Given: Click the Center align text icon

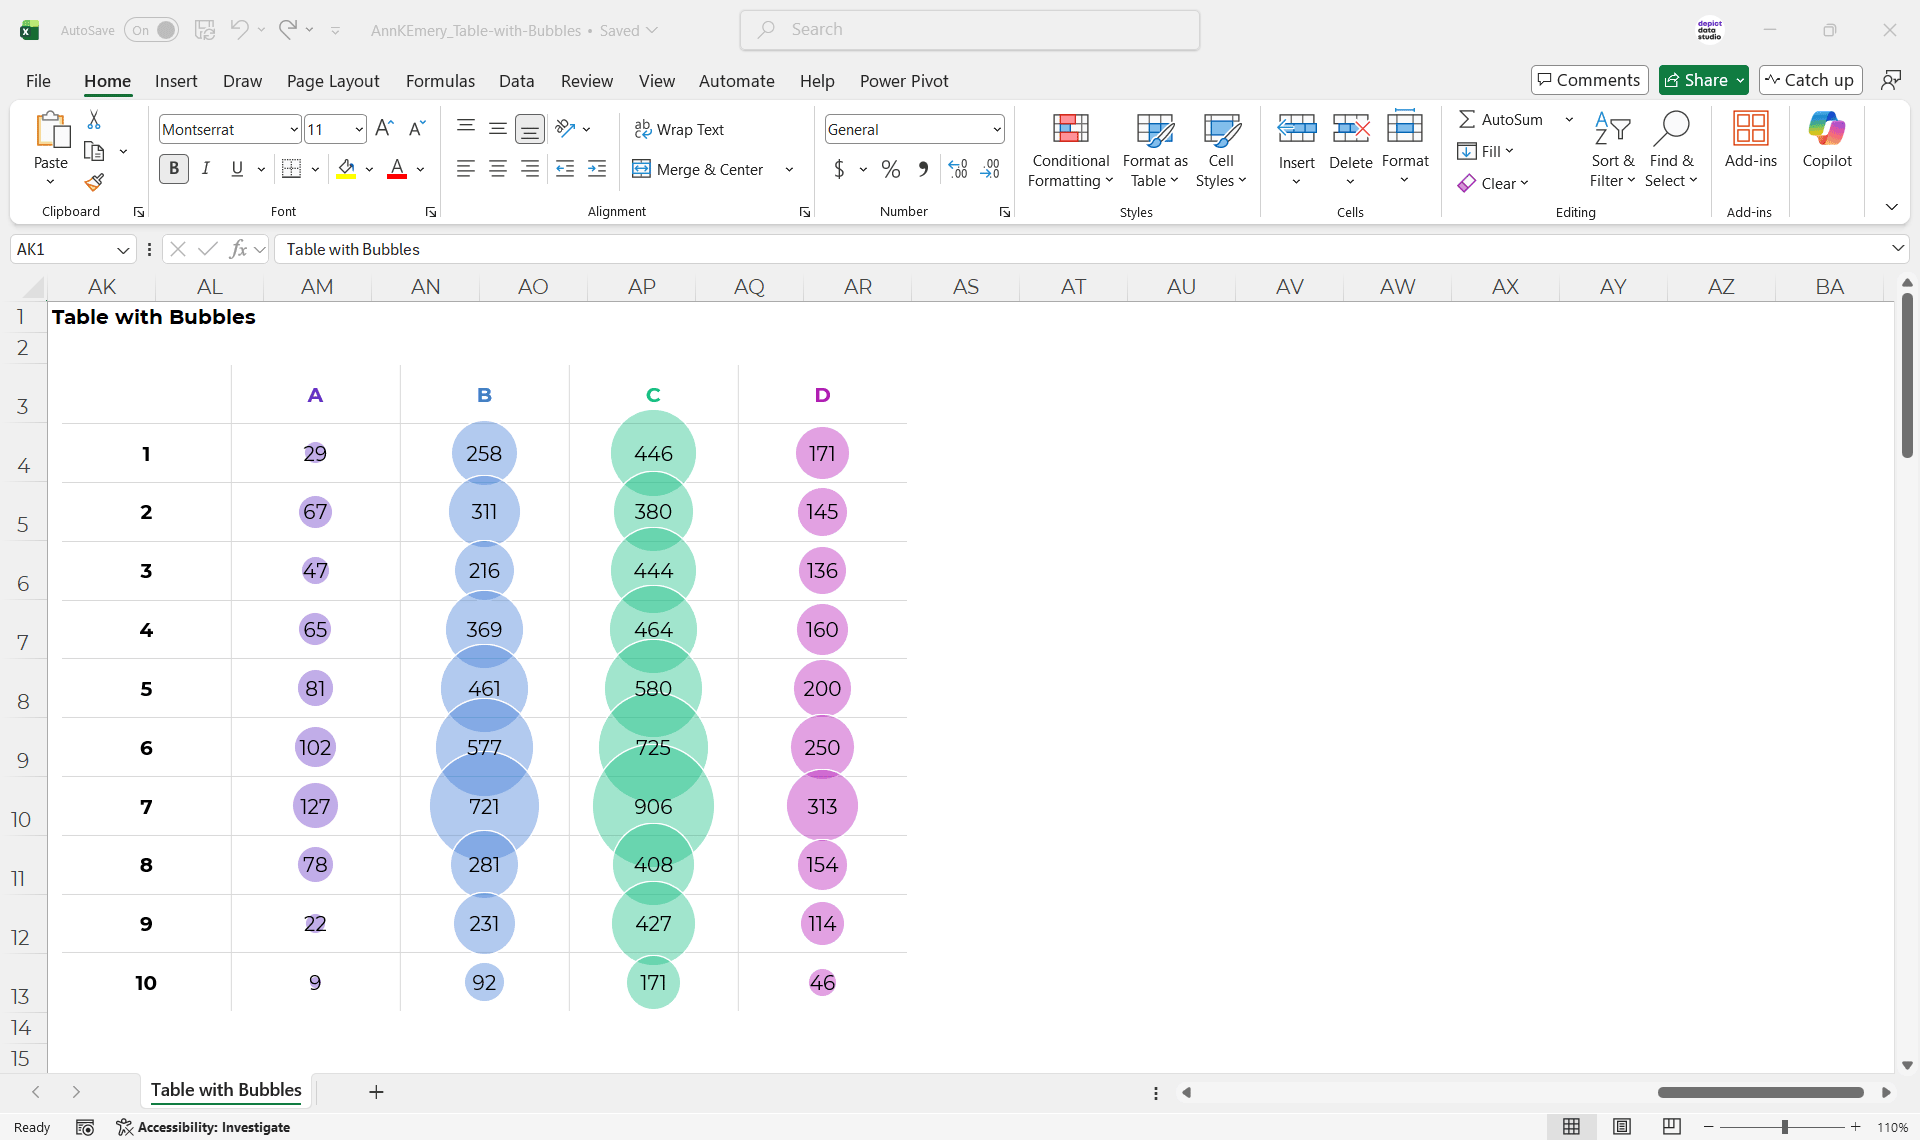Looking at the screenshot, I should point(497,169).
